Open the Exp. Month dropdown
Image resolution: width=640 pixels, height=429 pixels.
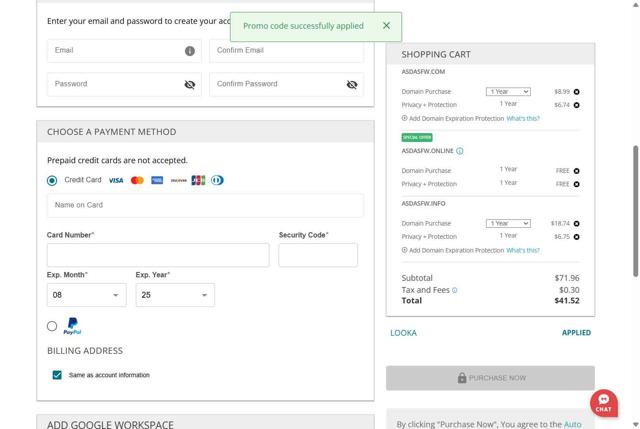click(87, 295)
